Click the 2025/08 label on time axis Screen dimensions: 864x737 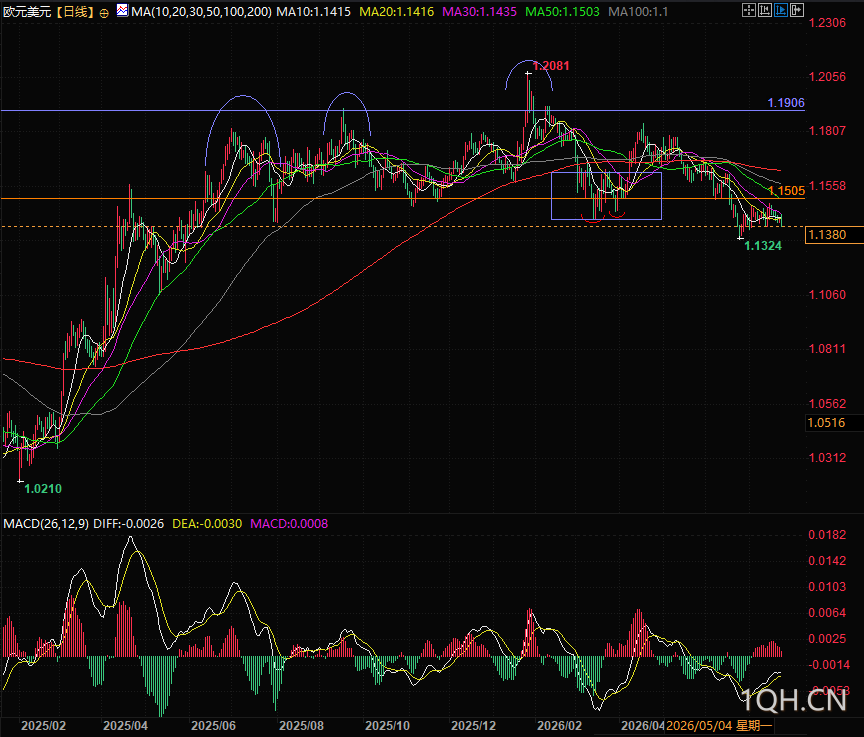(301, 725)
